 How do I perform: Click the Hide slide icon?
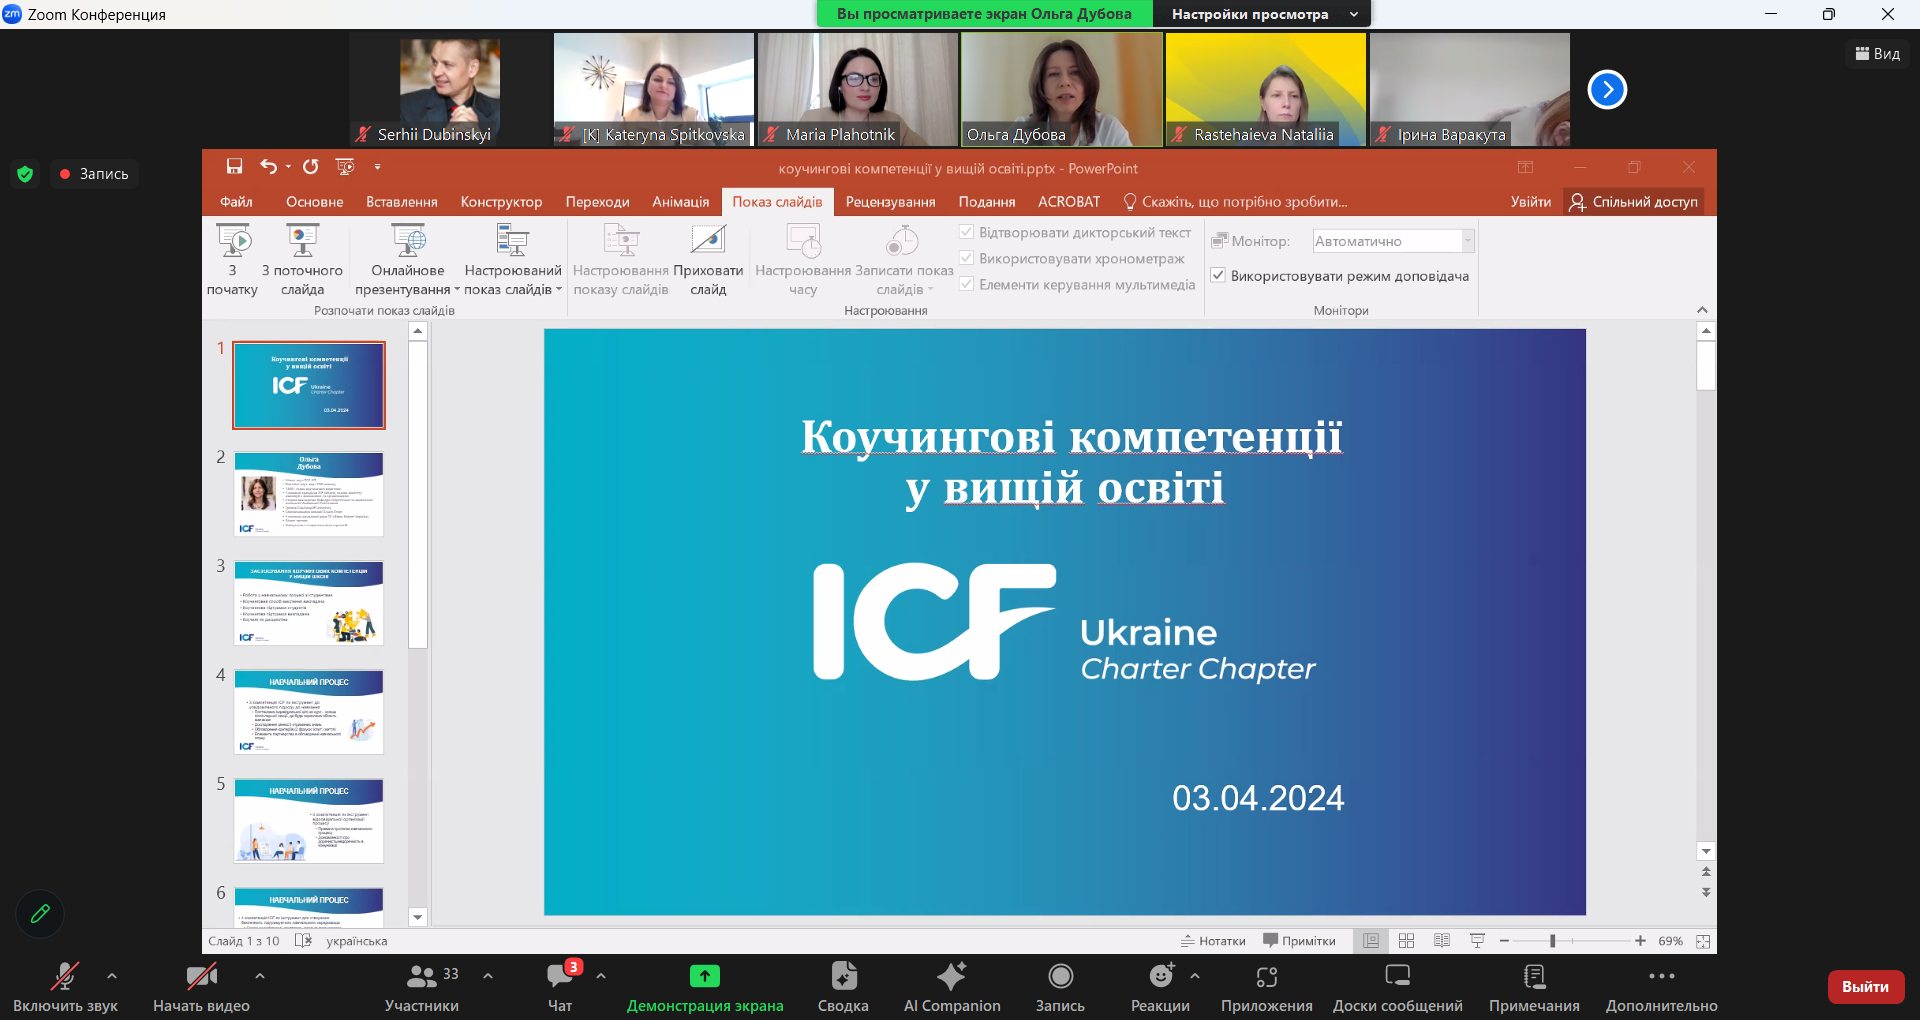(708, 260)
